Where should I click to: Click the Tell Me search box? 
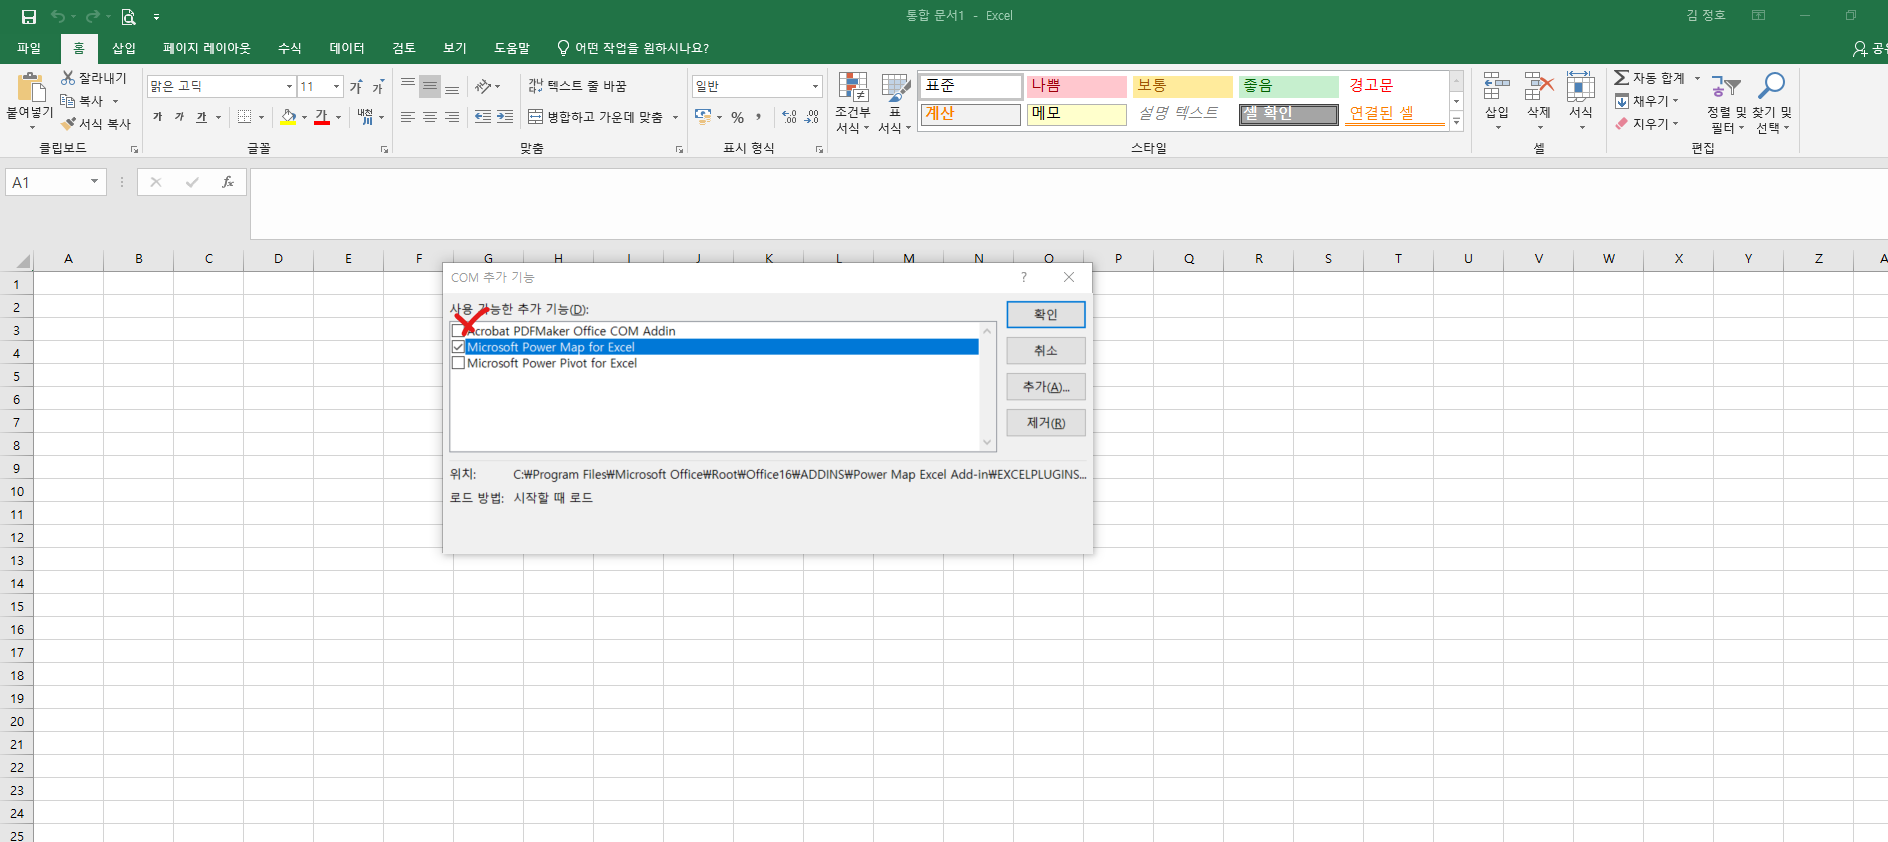point(633,48)
